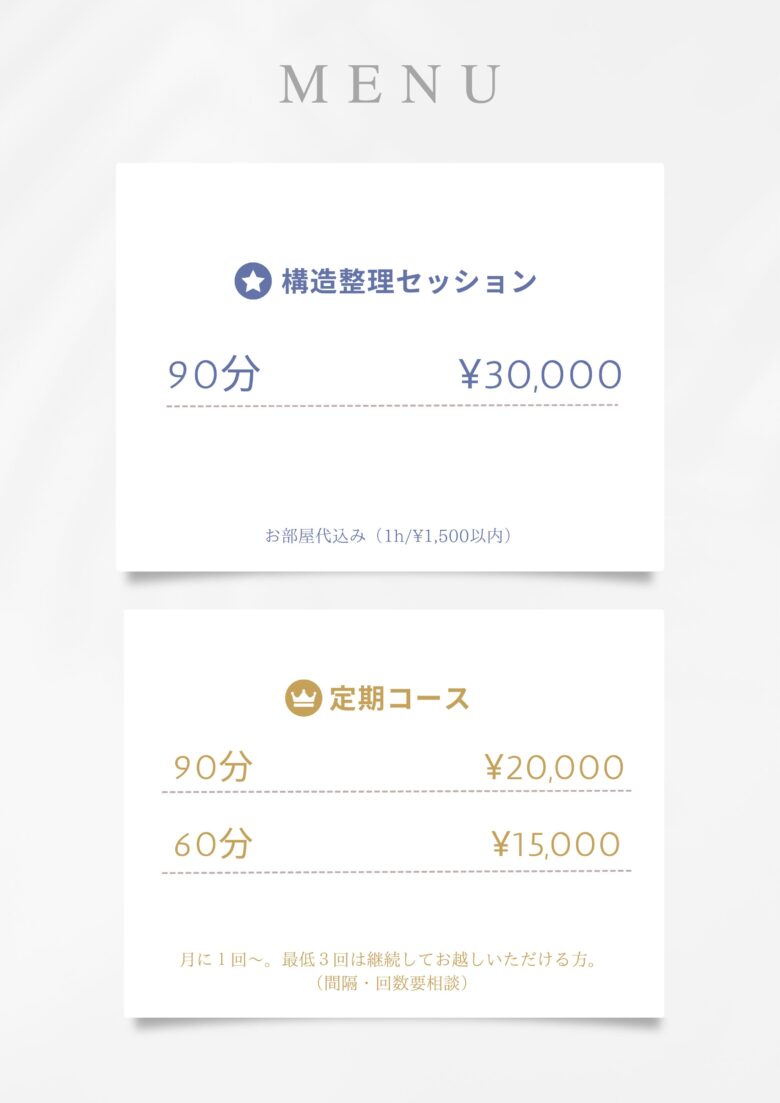Click the gold crown icon

302,698
